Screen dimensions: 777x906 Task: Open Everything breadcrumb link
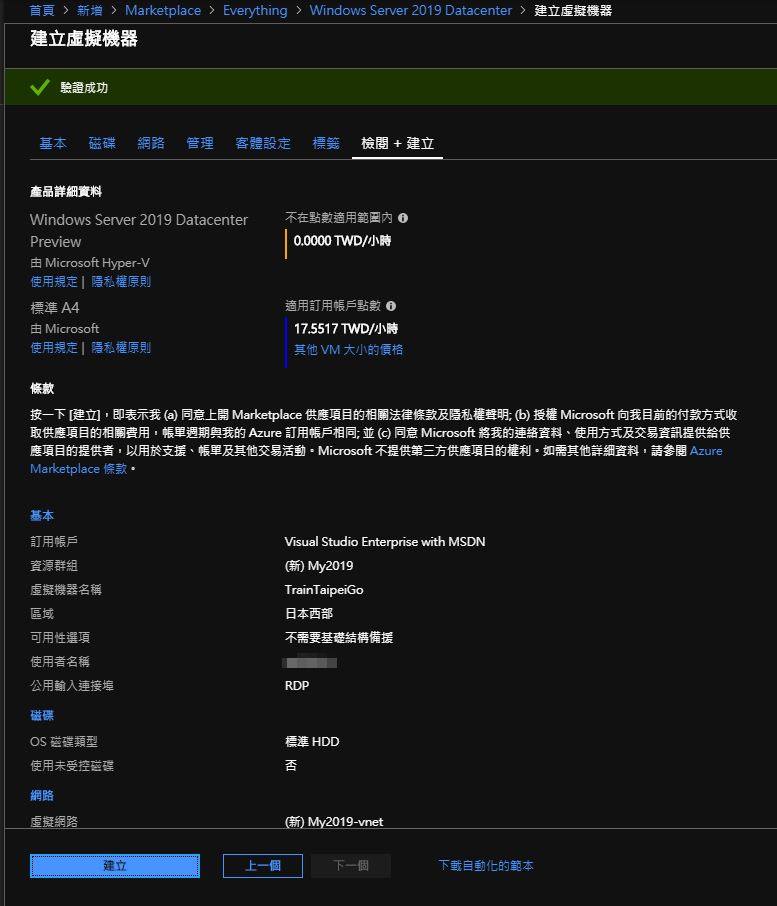point(255,10)
